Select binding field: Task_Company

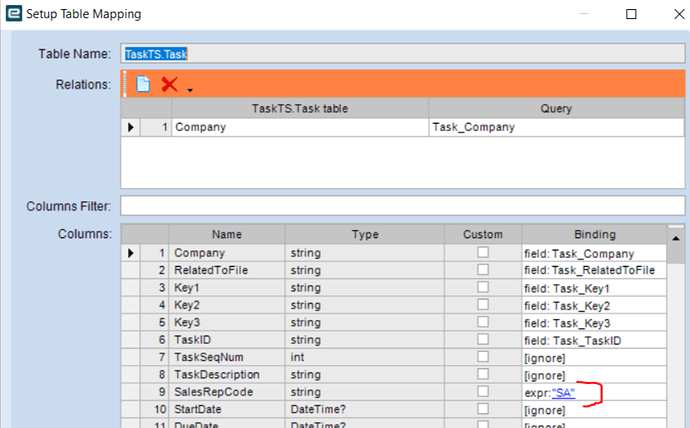595,253
